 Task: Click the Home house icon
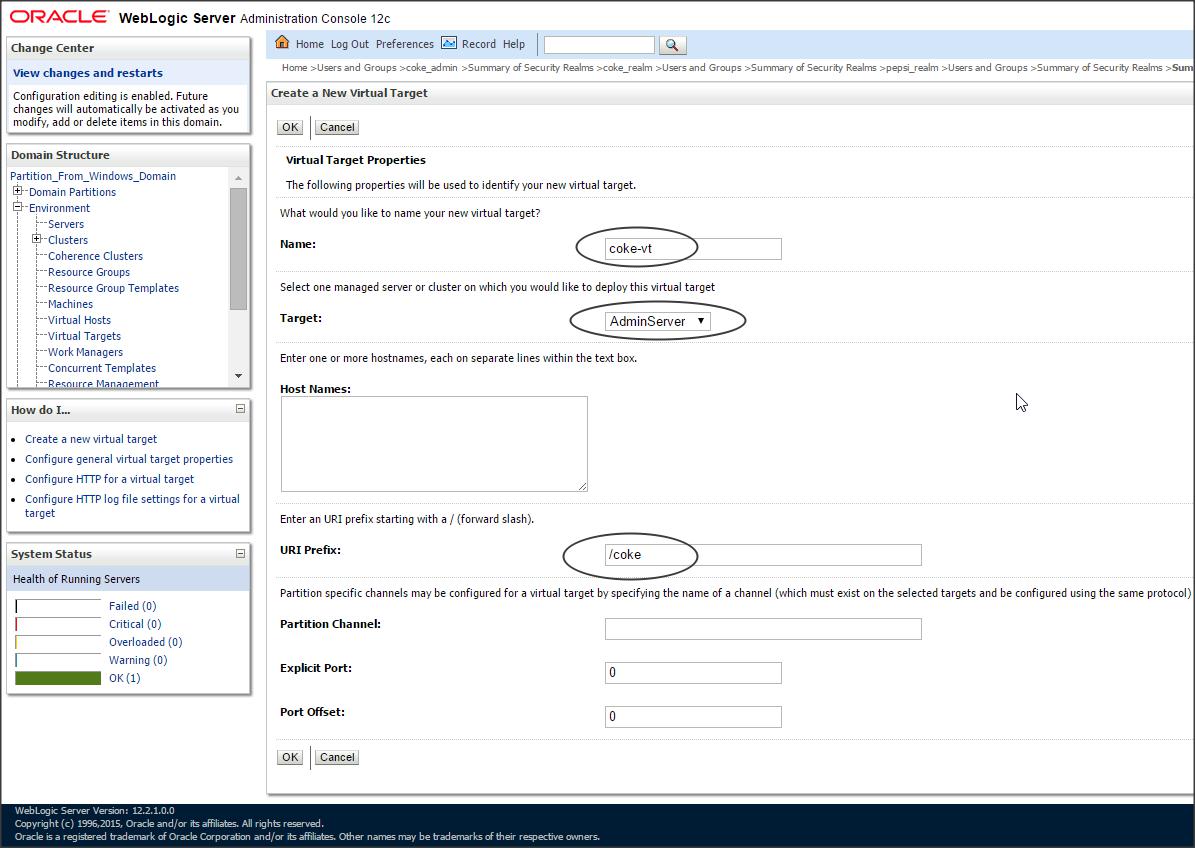282,43
